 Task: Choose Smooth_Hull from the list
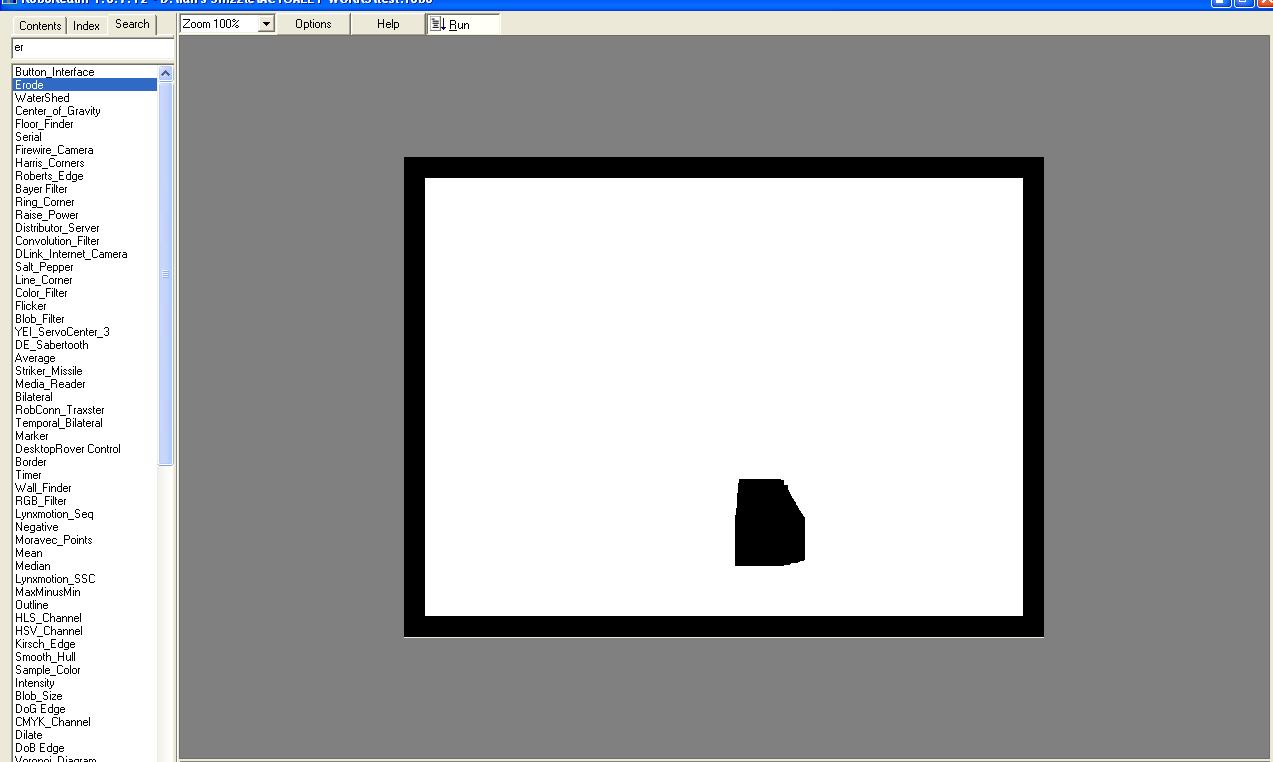click(45, 657)
